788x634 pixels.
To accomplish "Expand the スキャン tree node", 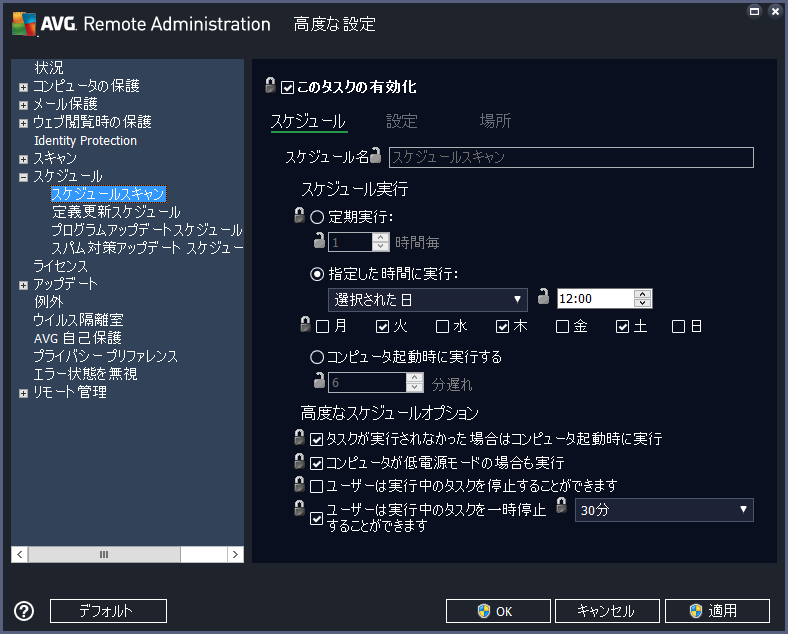I will (23, 159).
